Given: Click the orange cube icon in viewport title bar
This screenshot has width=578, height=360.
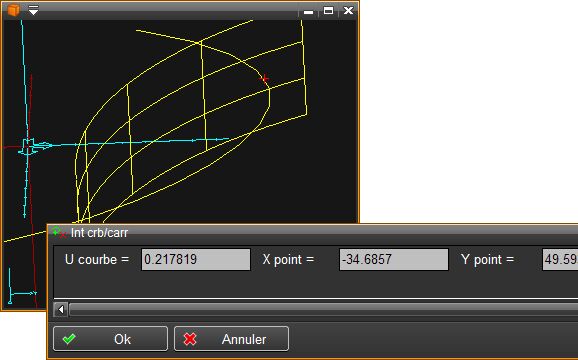Looking at the screenshot, I should point(13,10).
